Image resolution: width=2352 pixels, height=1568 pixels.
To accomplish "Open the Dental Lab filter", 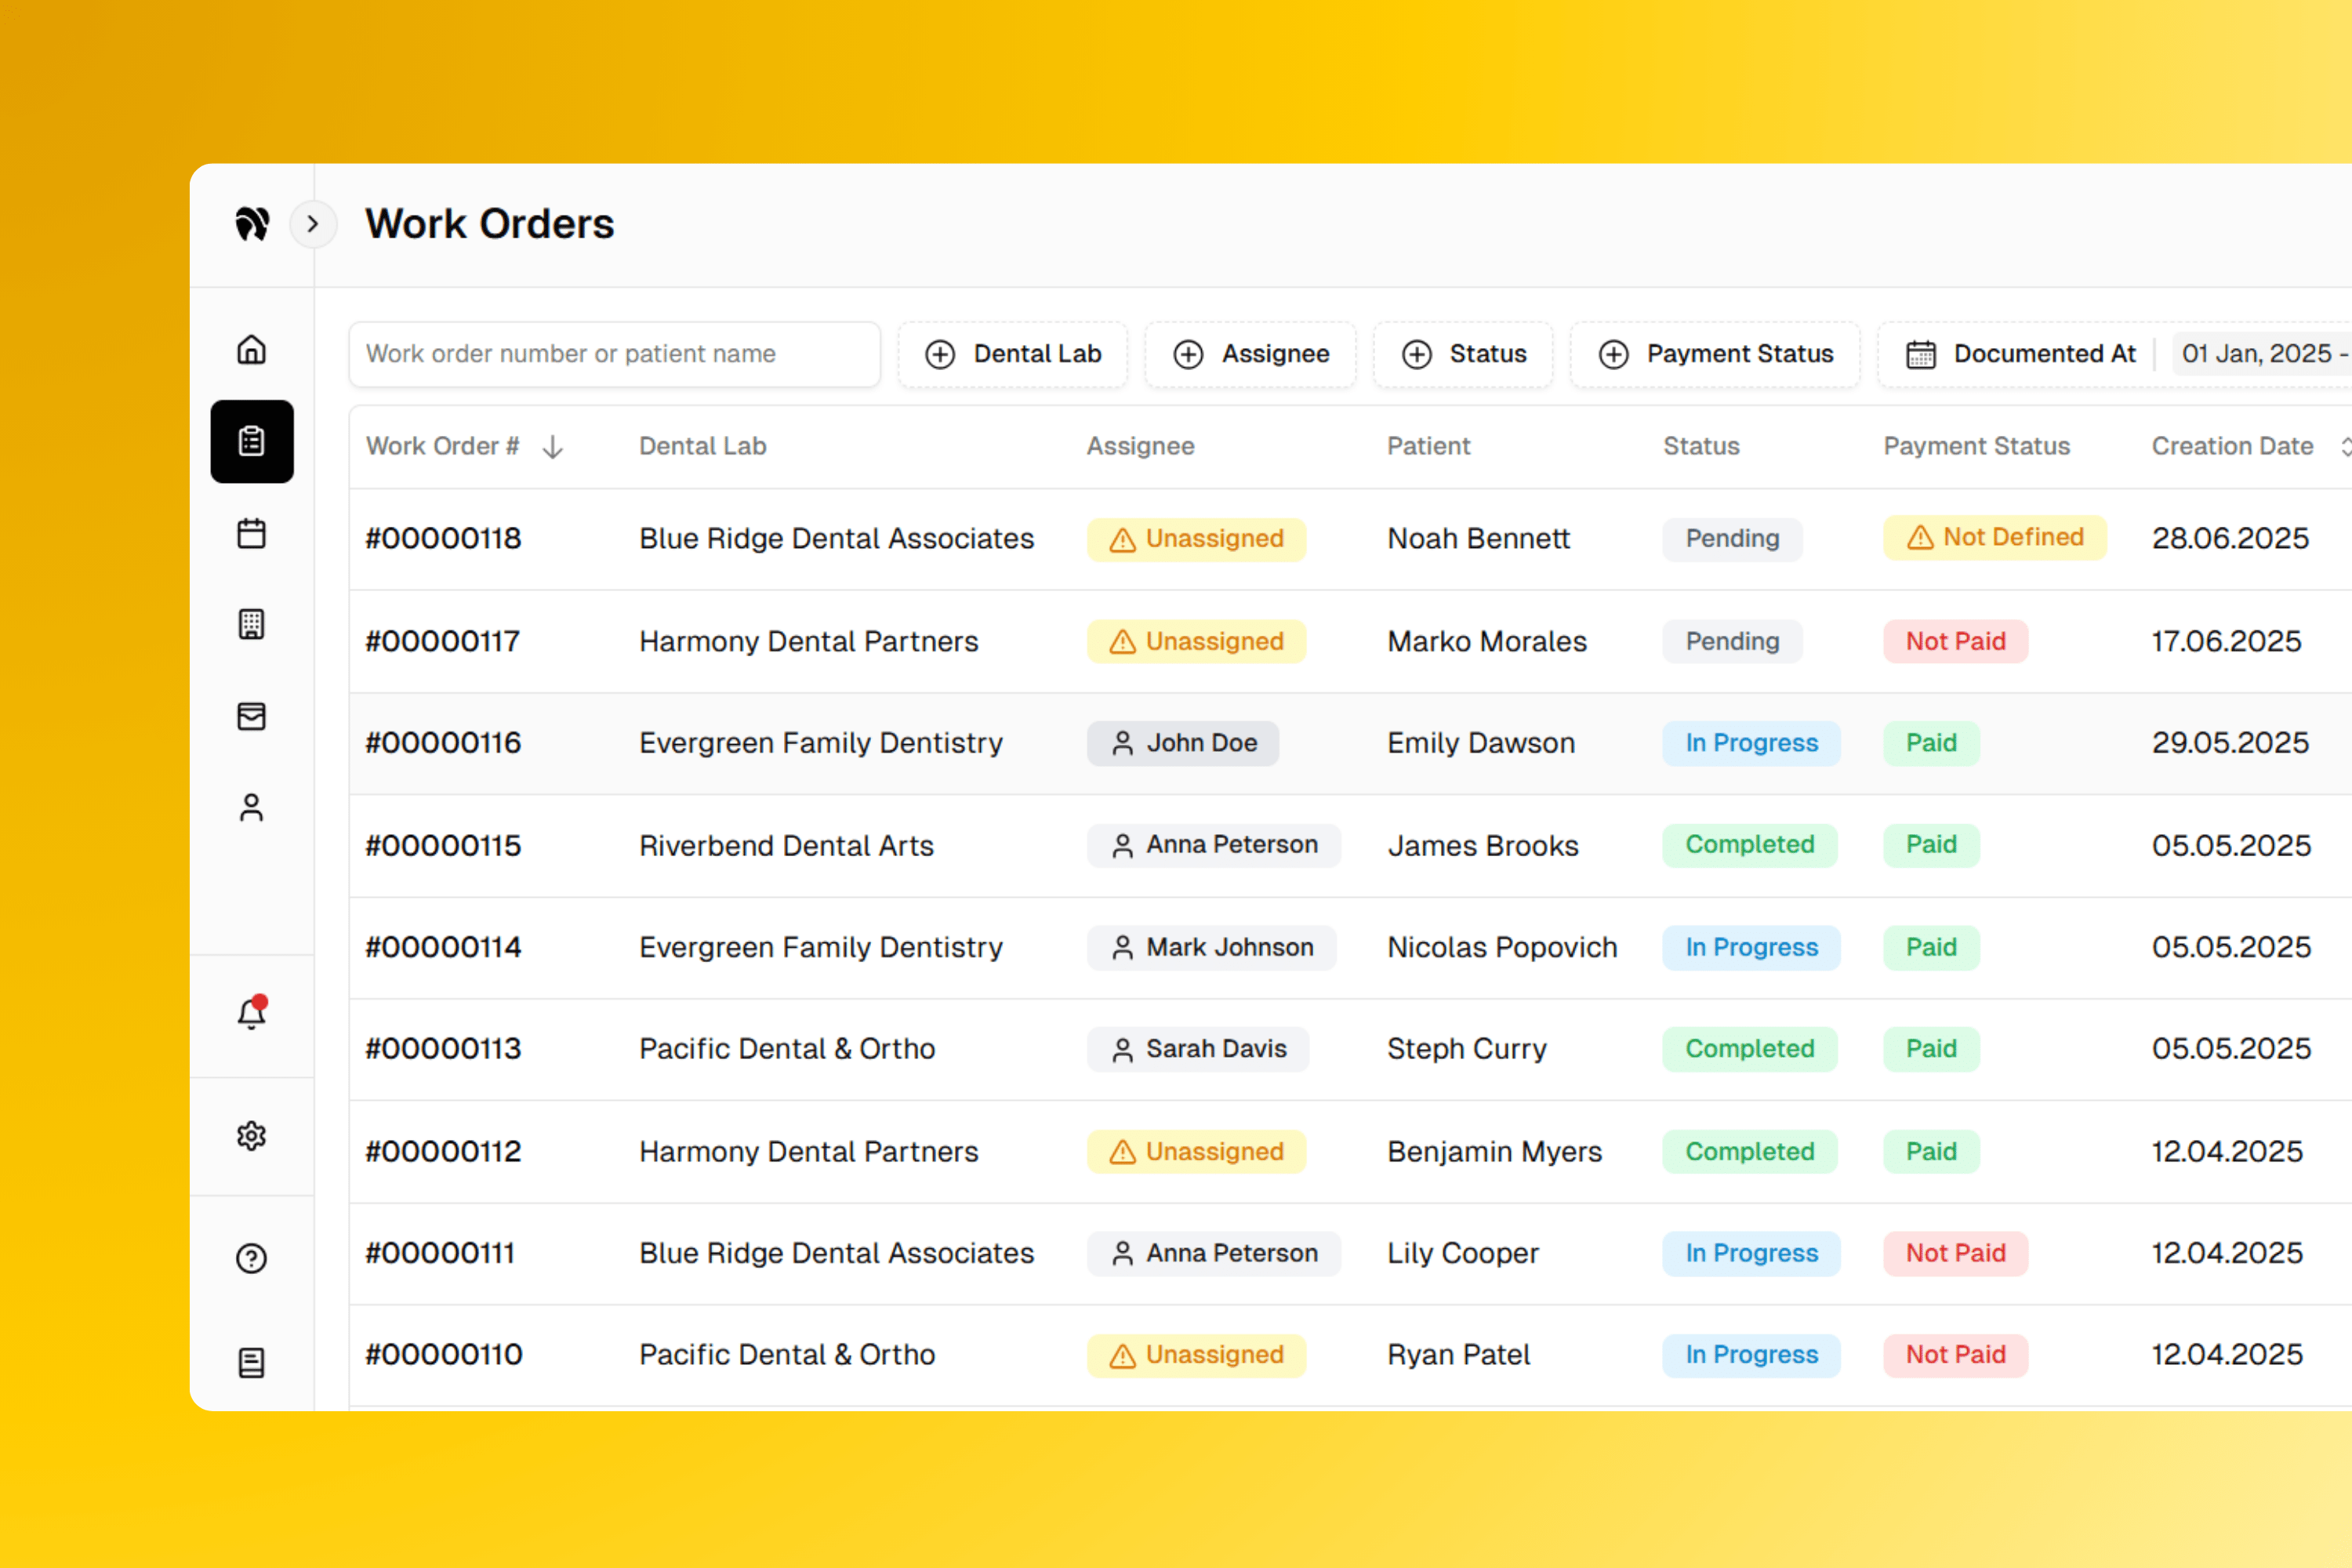I will [1012, 354].
